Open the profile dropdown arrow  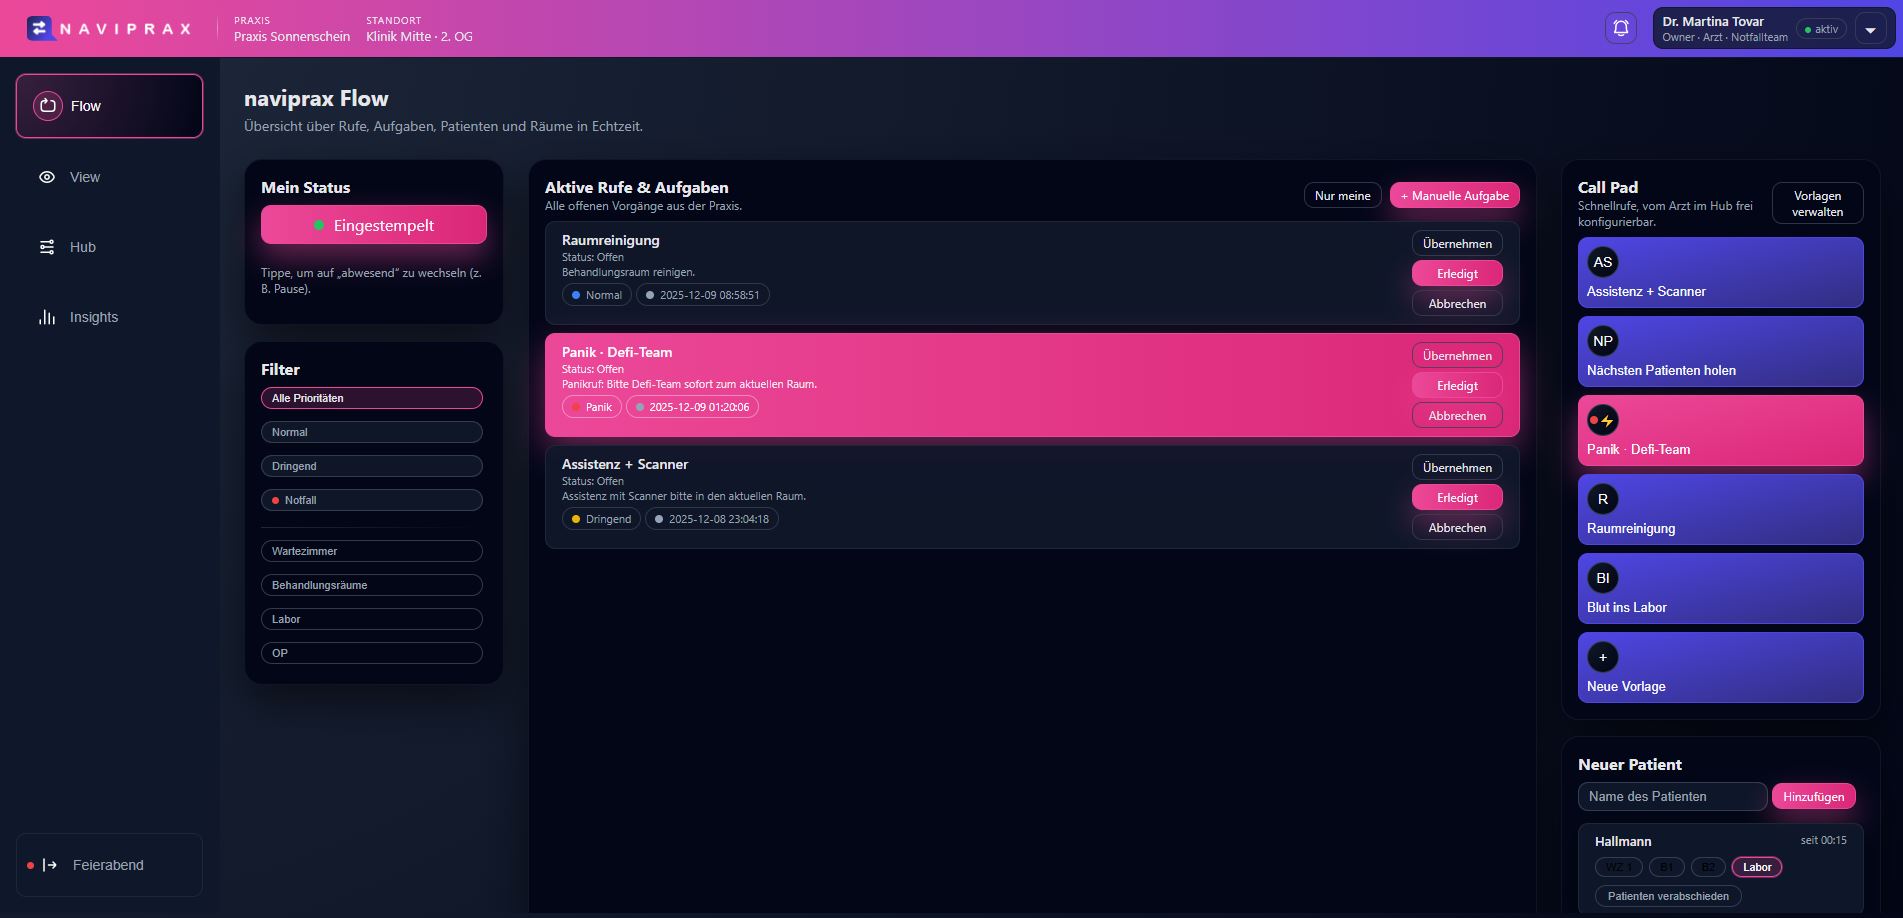(x=1869, y=28)
